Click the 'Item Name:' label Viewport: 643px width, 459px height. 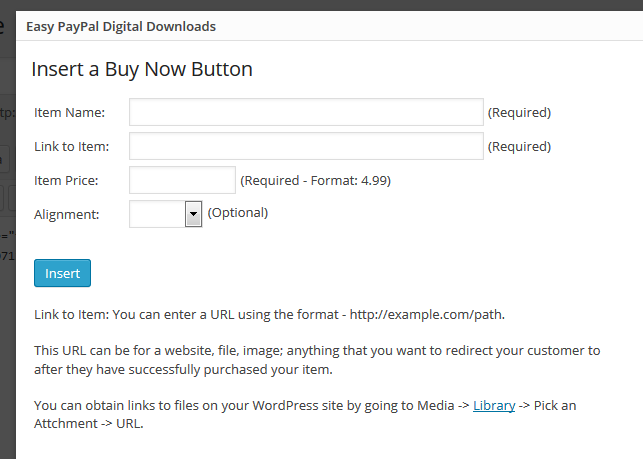[69, 113]
